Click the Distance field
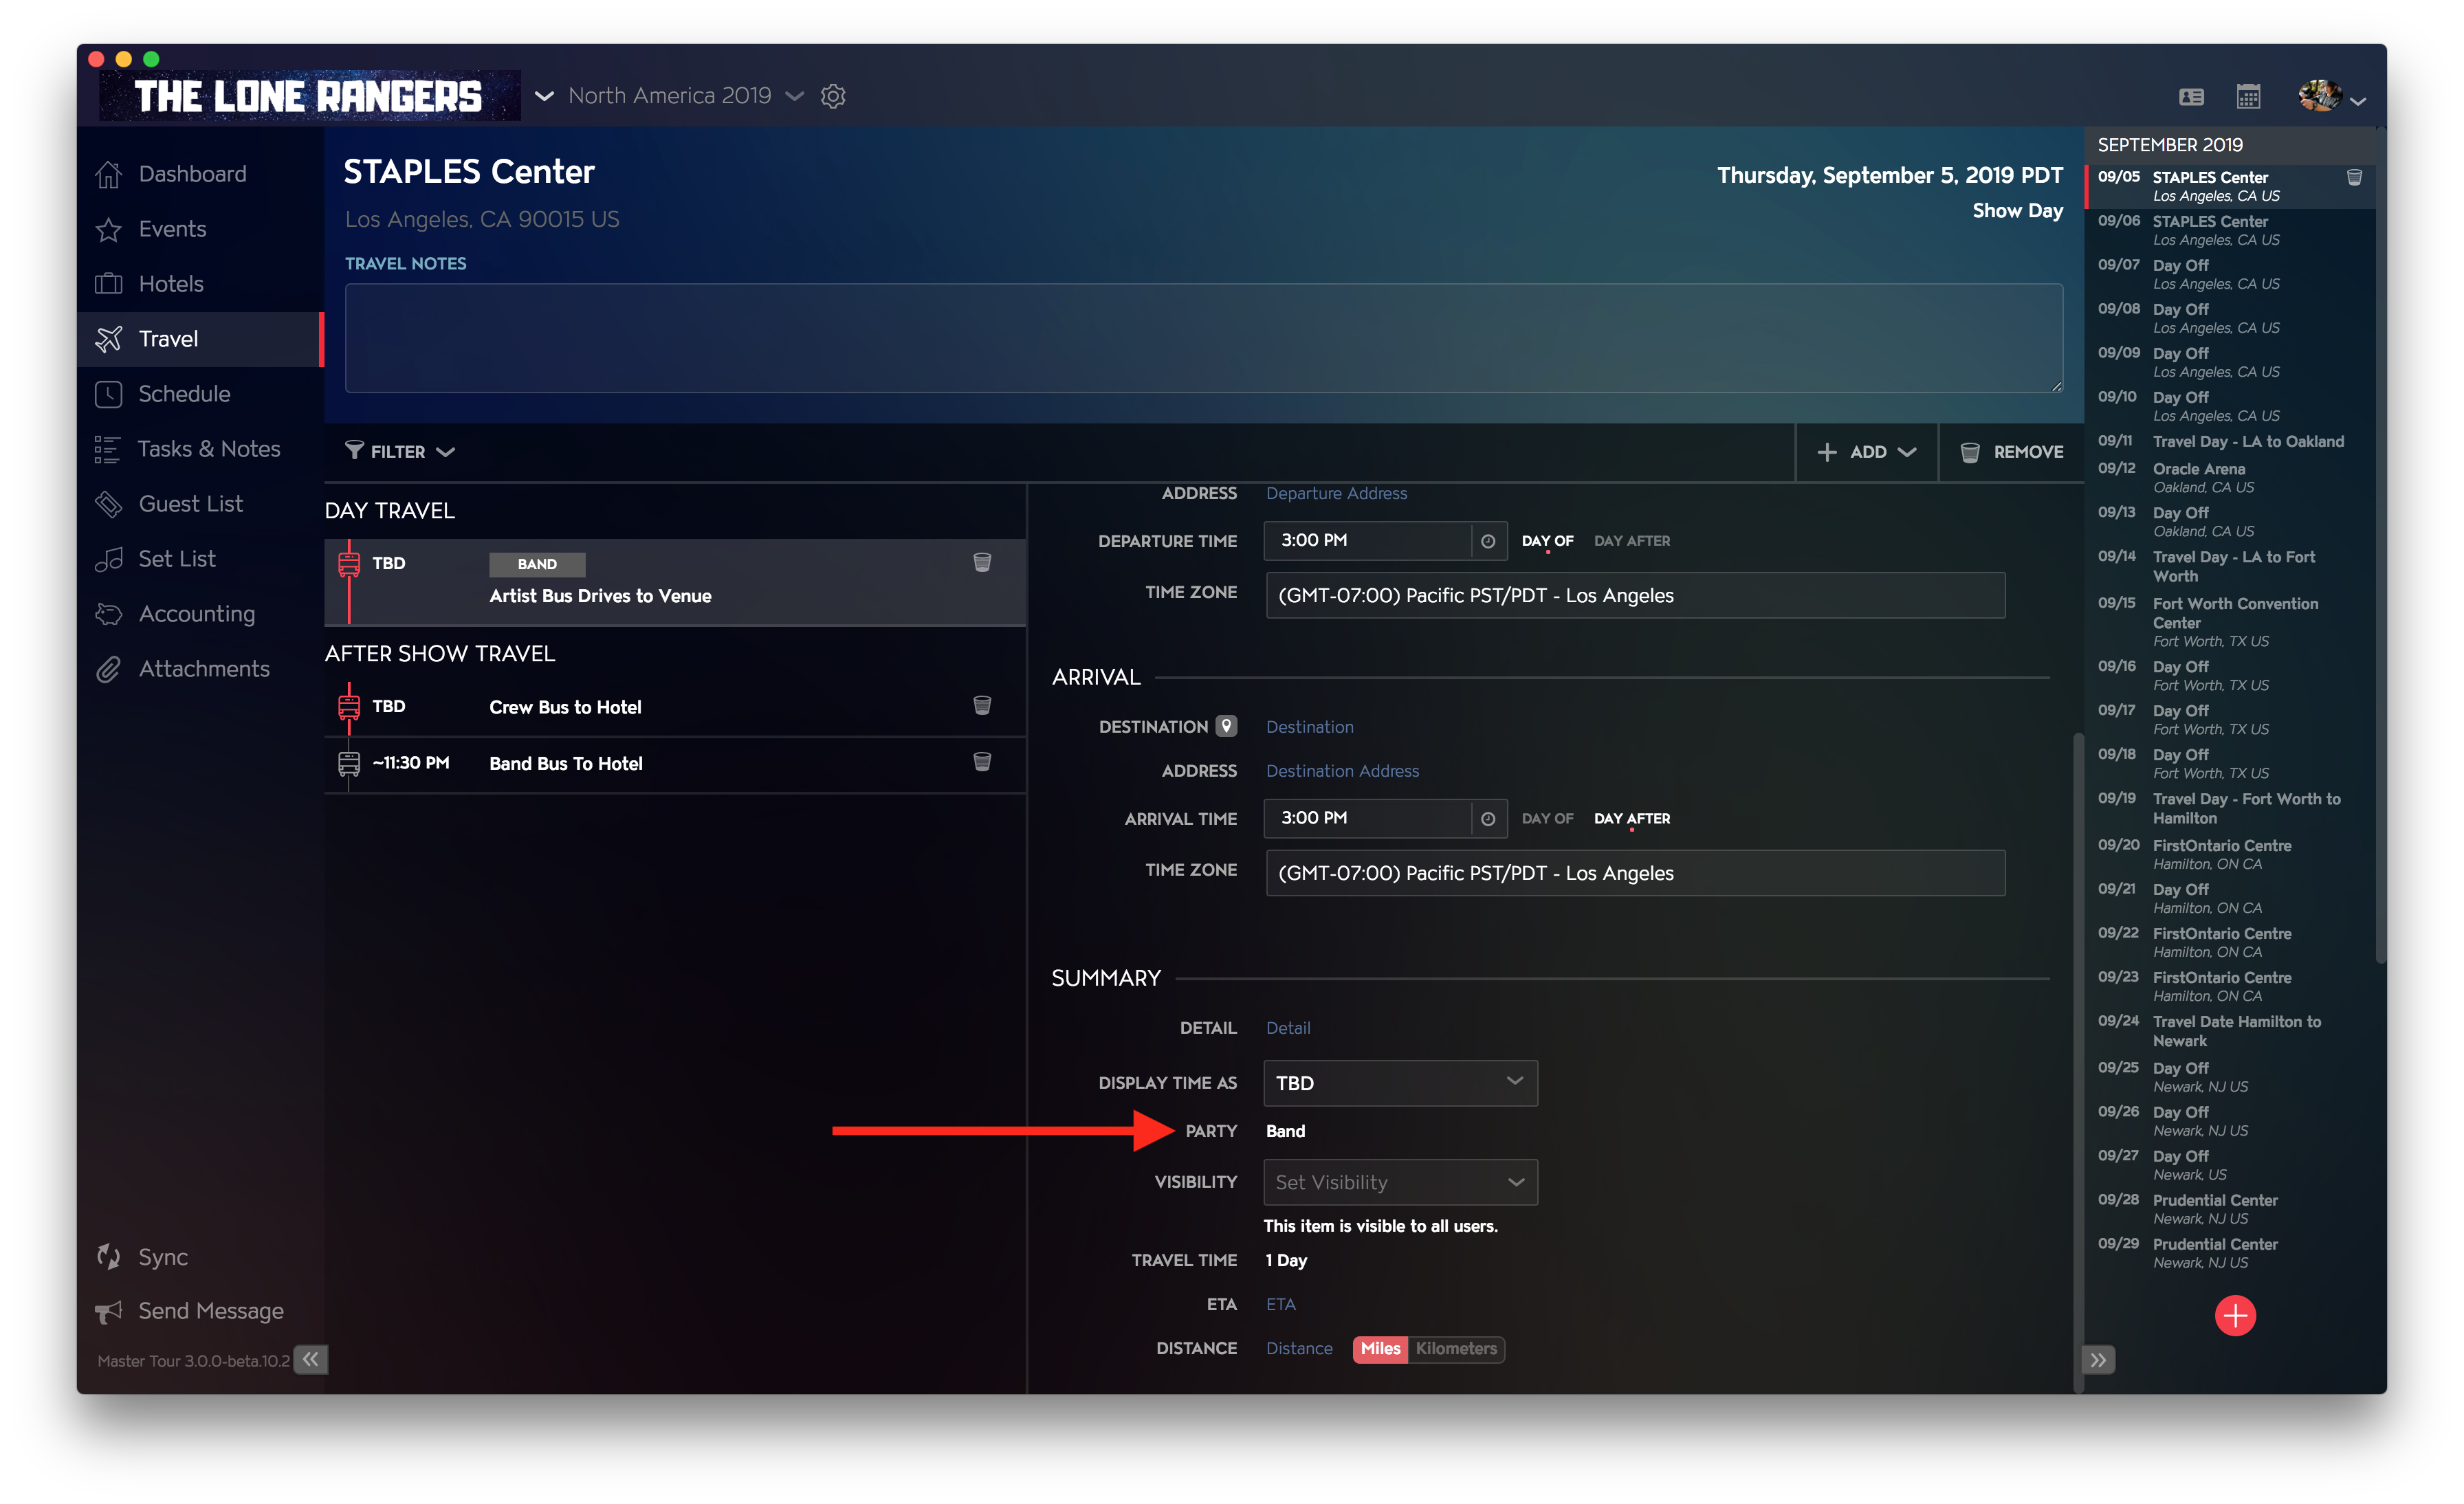2464x1504 pixels. 1299,1348
